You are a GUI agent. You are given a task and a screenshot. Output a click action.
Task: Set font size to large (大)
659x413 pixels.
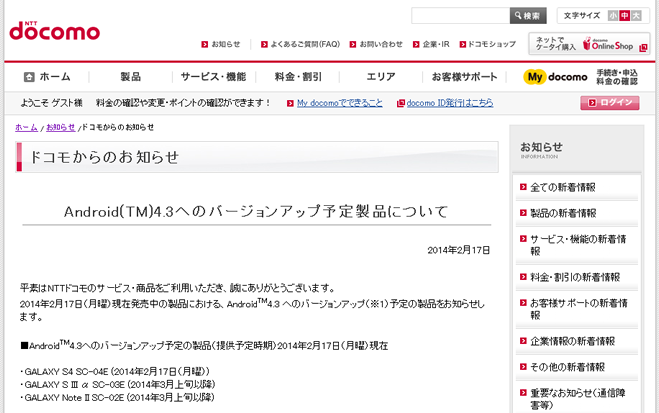tap(636, 16)
